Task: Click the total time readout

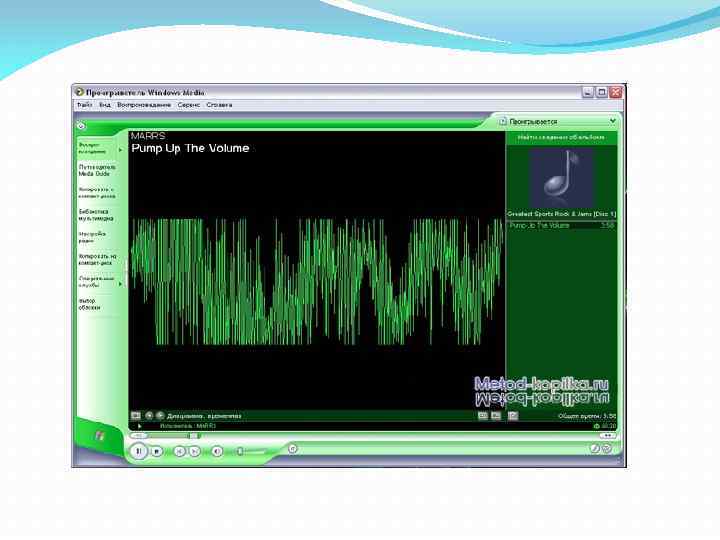Action: tap(587, 416)
